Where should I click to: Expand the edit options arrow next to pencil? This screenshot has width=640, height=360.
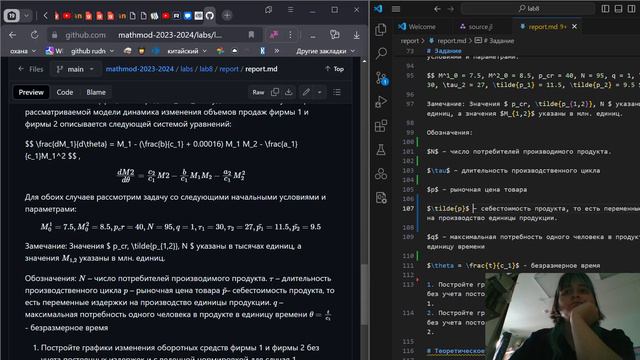coord(320,92)
